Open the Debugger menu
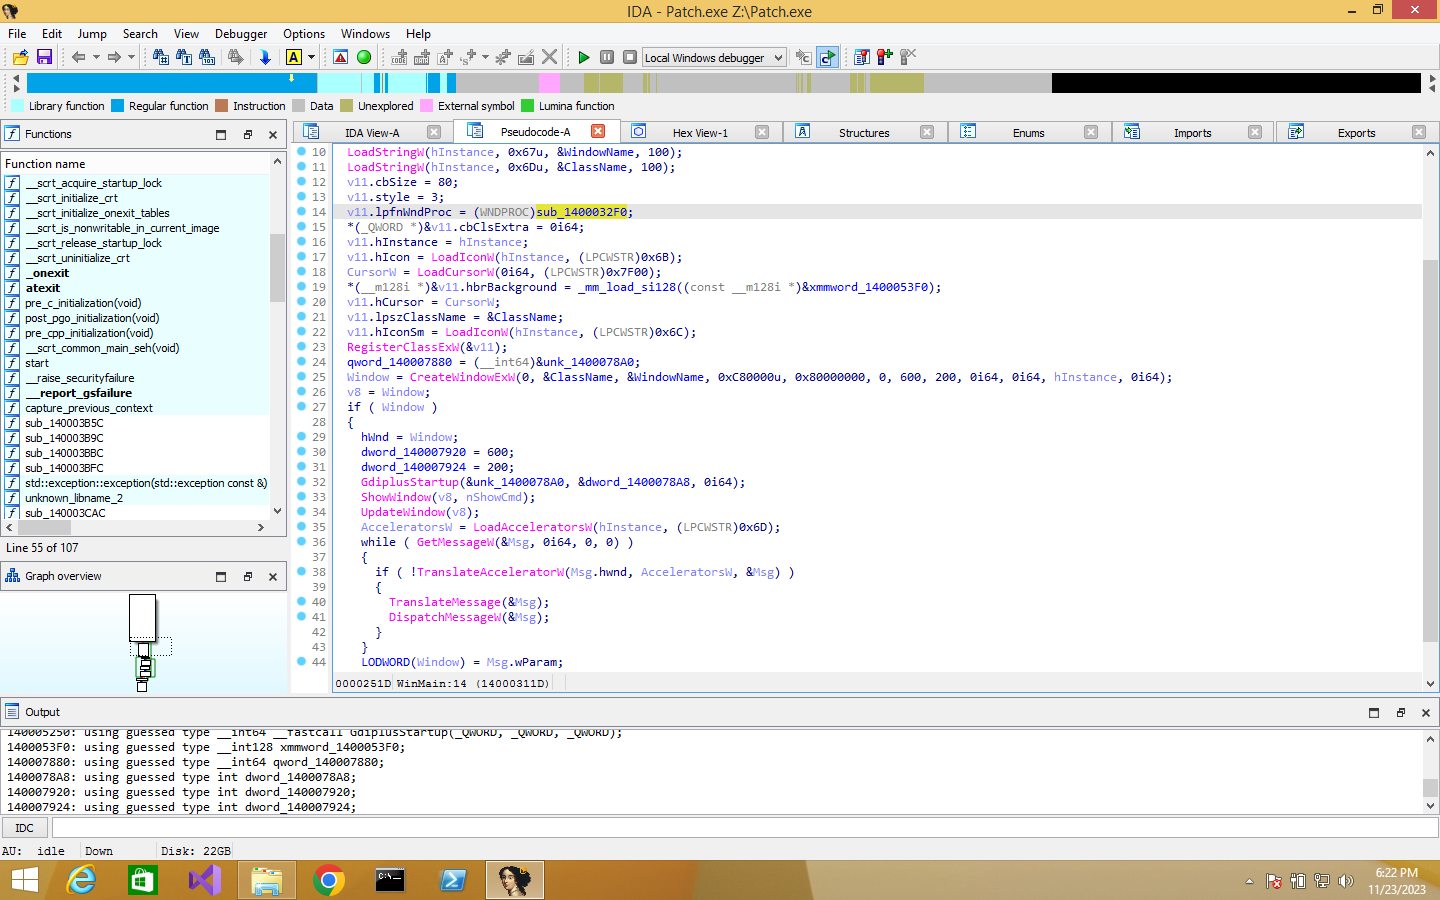Image resolution: width=1440 pixels, height=900 pixels. click(x=241, y=33)
